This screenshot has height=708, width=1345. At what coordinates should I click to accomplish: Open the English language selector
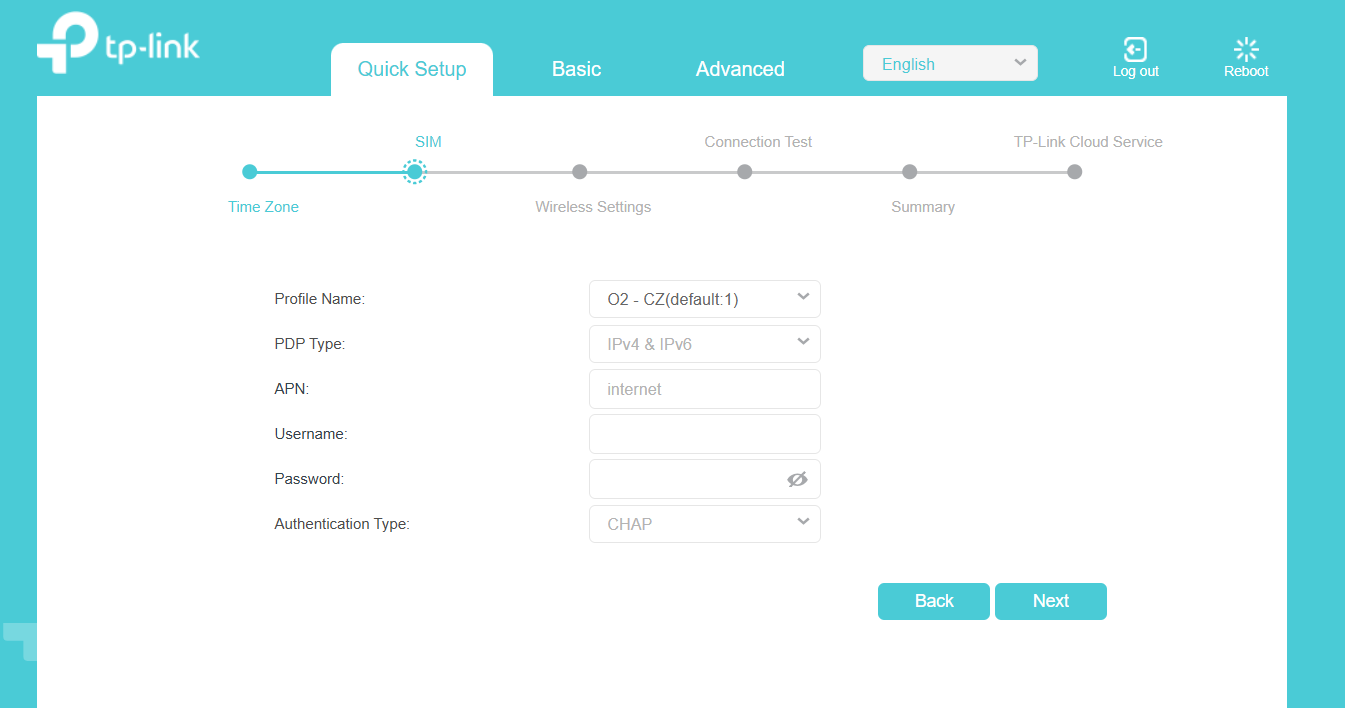[949, 64]
